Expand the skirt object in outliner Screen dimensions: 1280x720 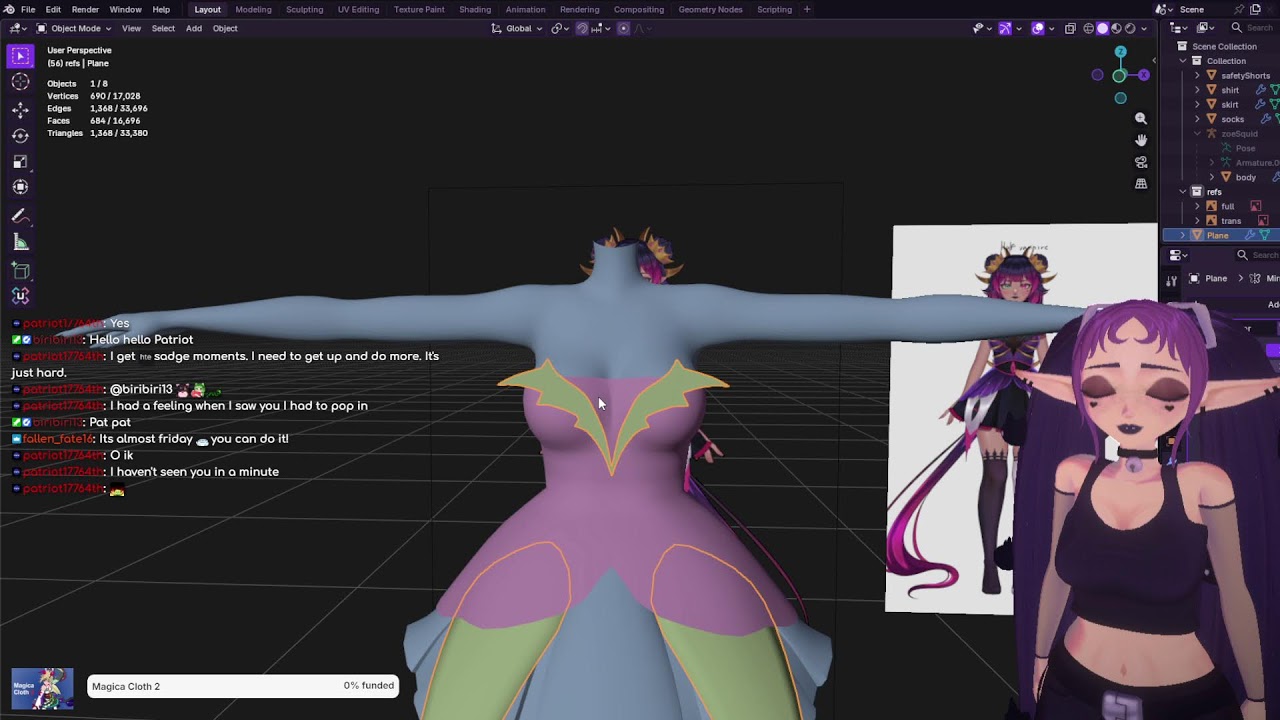pyautogui.click(x=1198, y=104)
